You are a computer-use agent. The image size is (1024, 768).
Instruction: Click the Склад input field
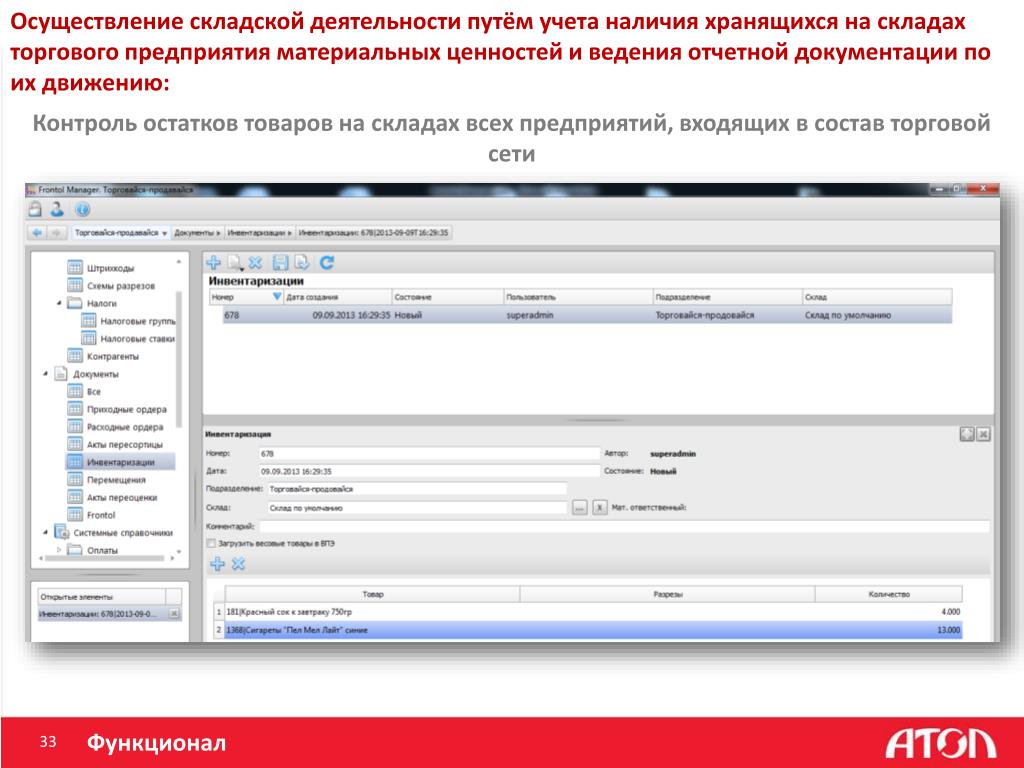[417, 507]
